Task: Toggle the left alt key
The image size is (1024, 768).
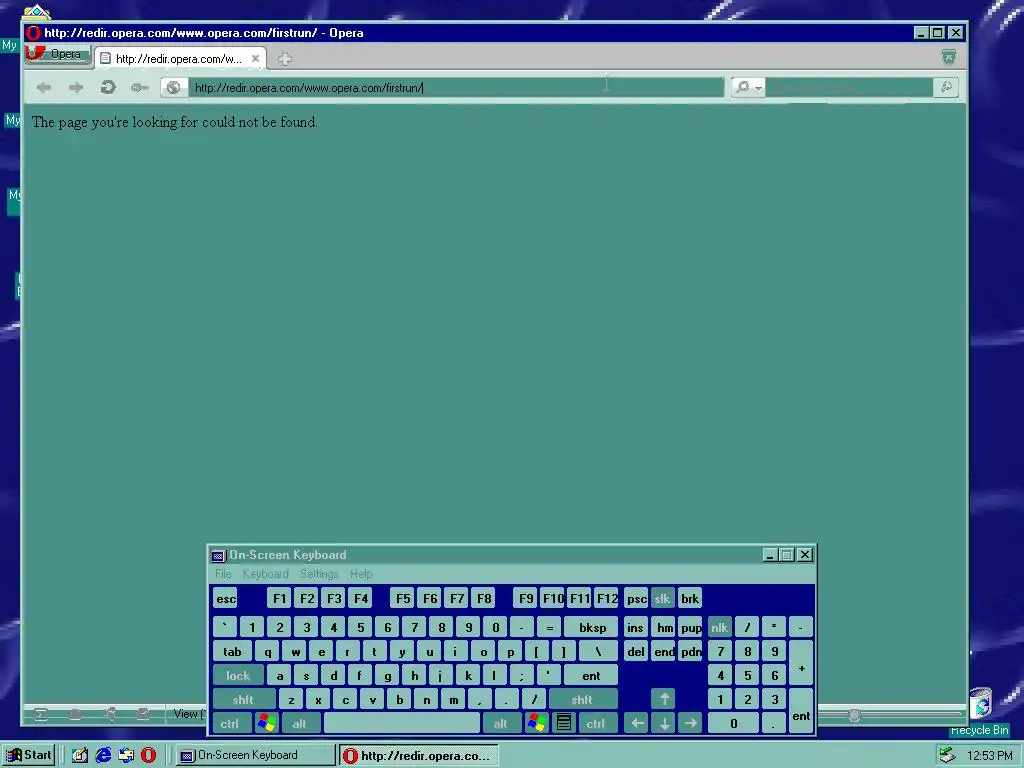Action: point(300,724)
